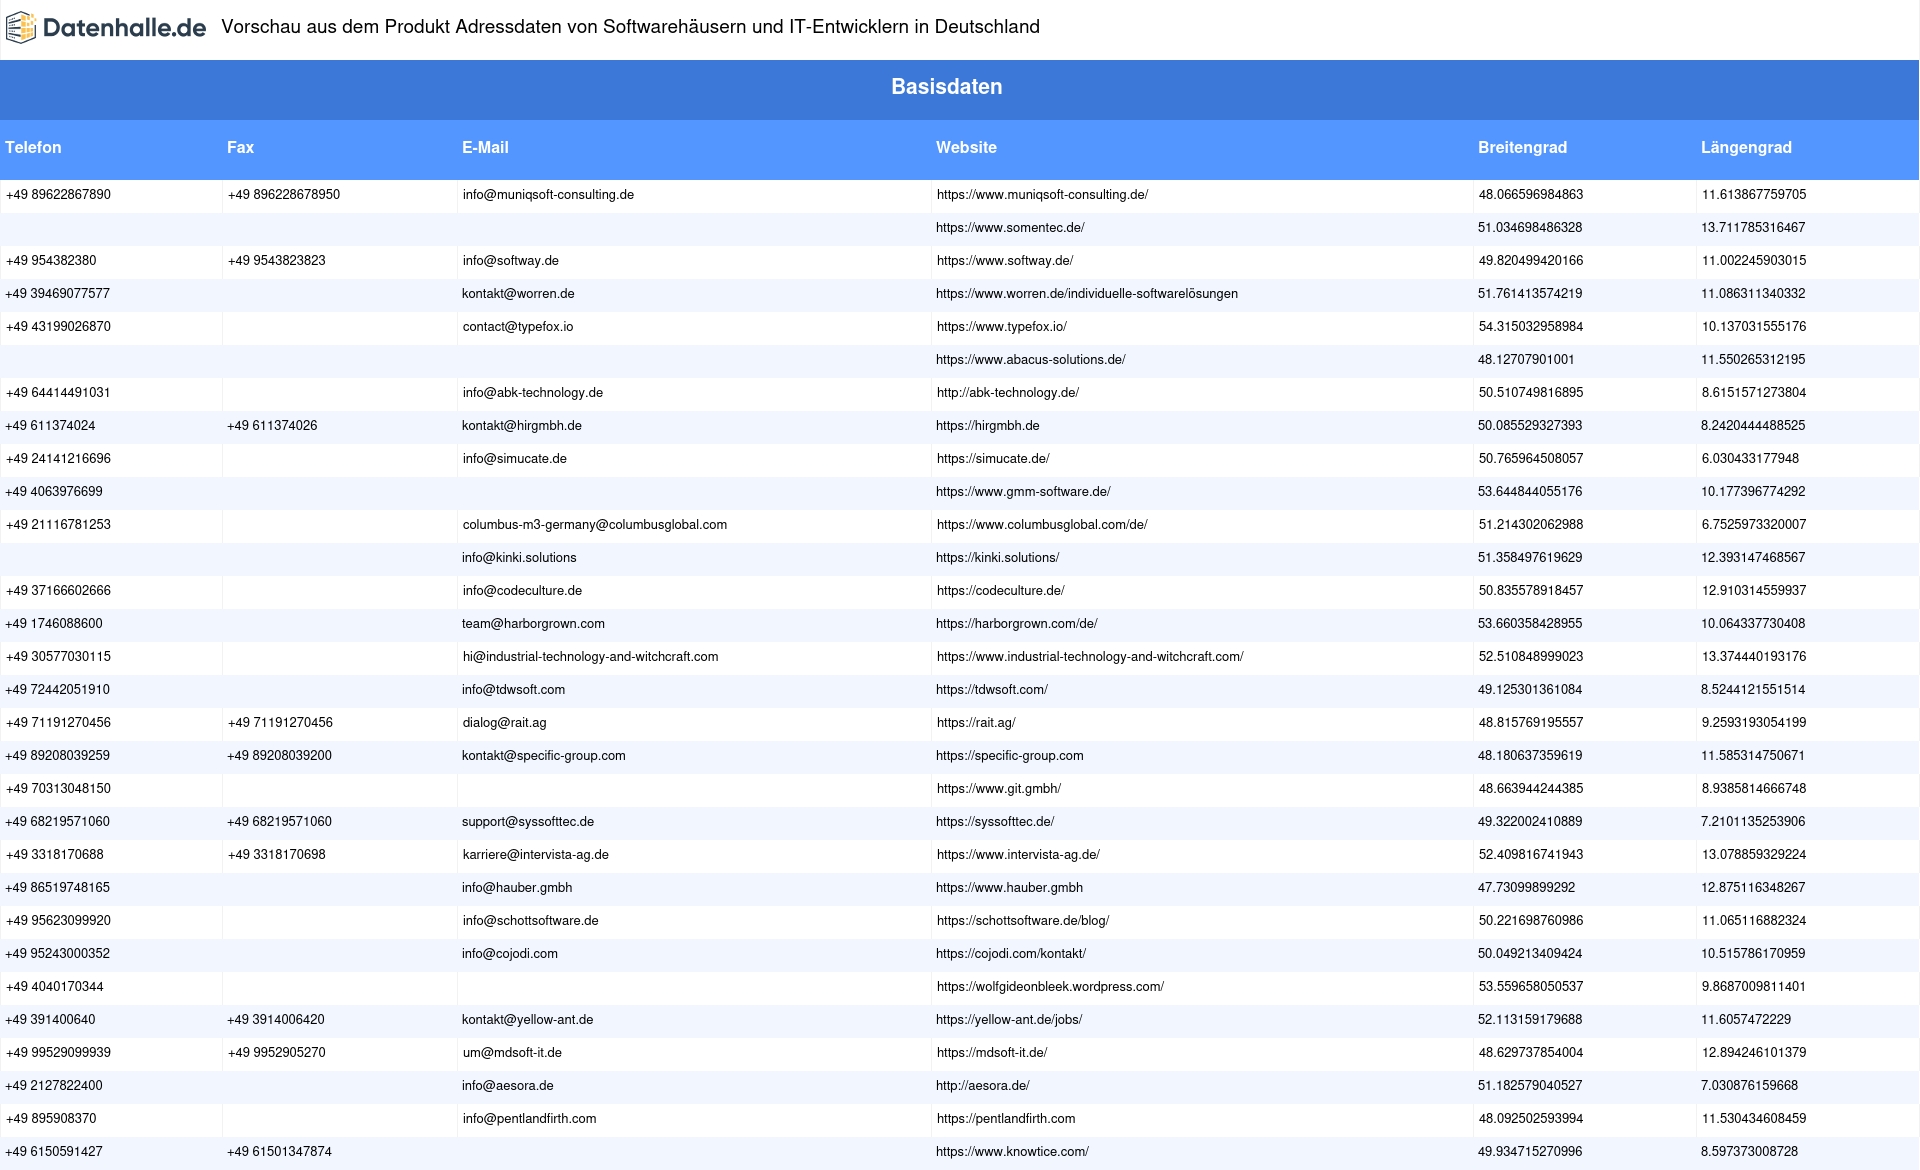Open the pentlandfirth.com website link
This screenshot has width=1920, height=1170.
click(1006, 1119)
